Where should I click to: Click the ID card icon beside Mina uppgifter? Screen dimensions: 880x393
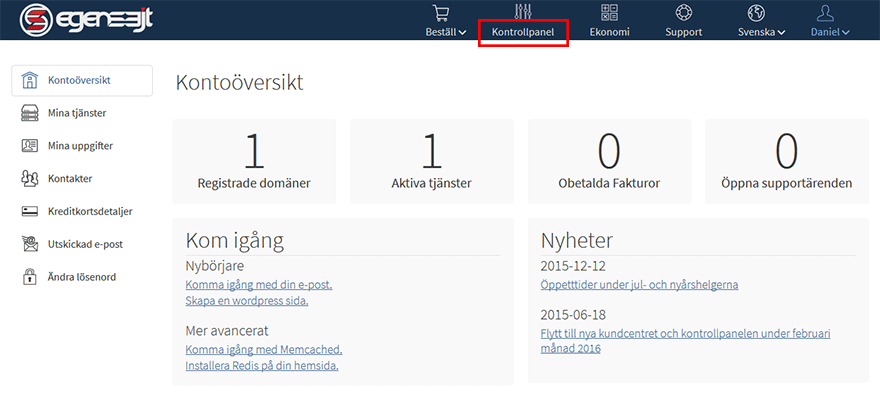29,146
